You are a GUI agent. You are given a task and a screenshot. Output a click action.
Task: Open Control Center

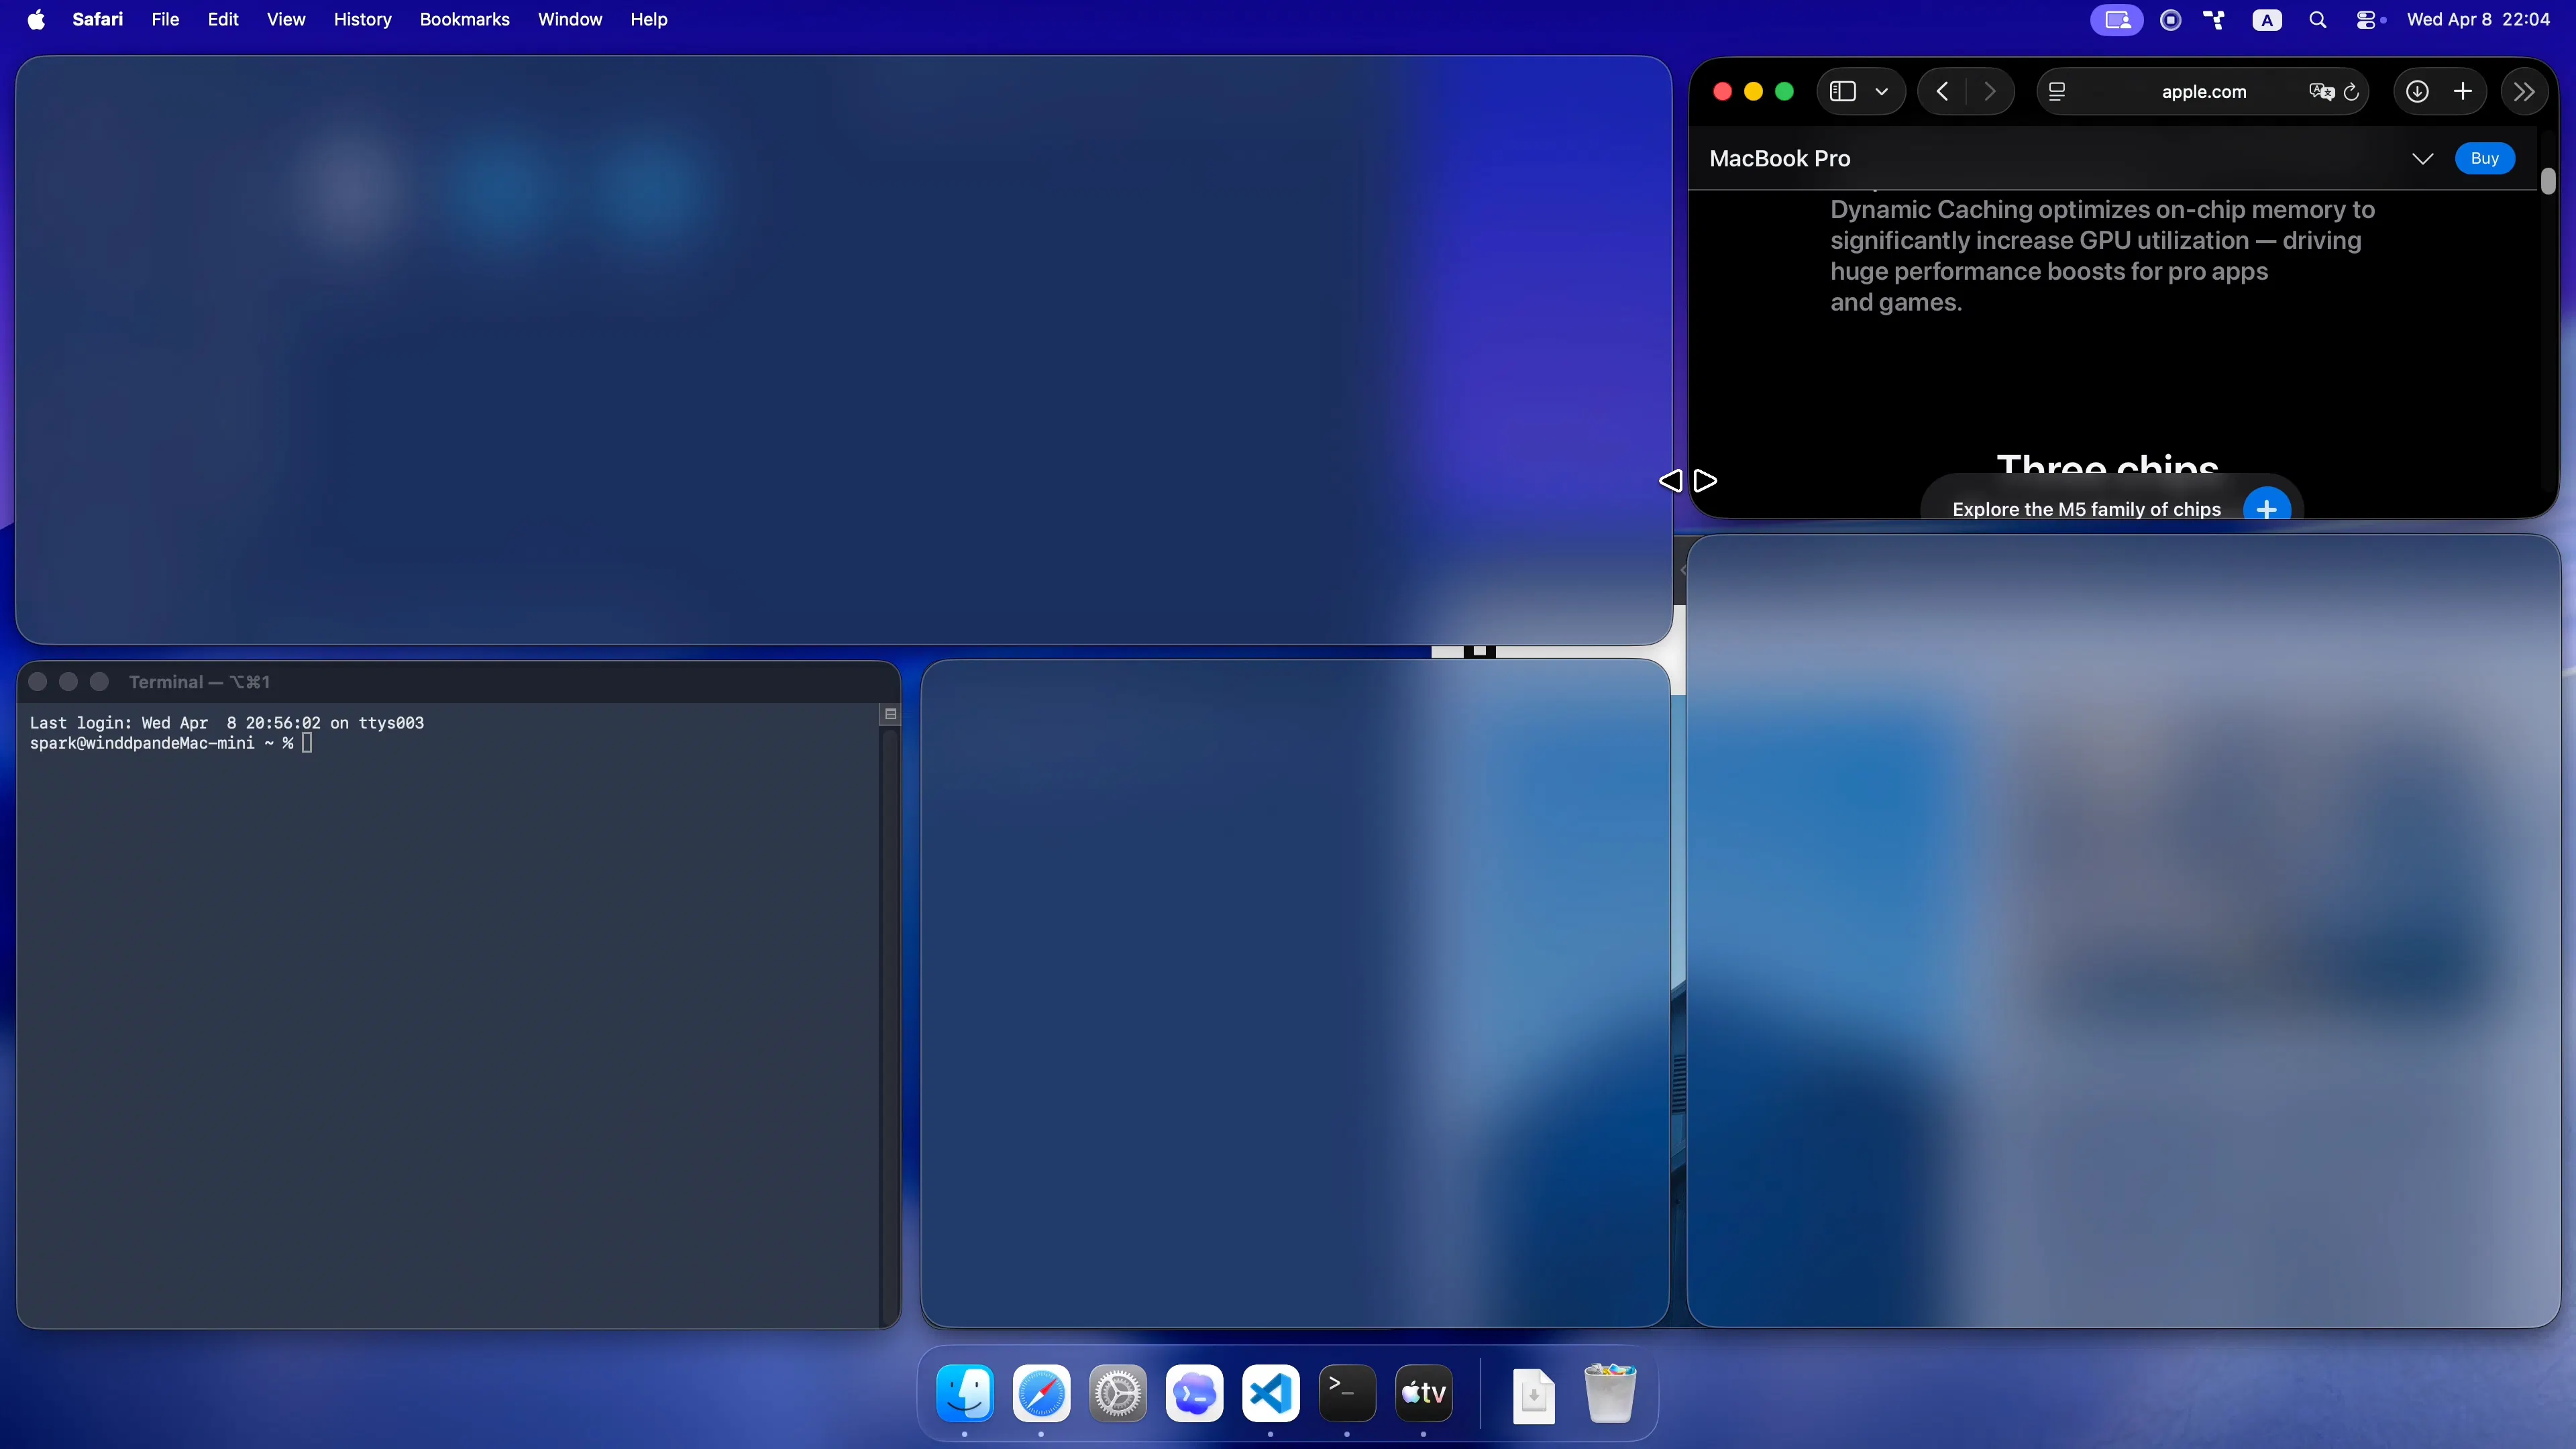(x=2367, y=20)
